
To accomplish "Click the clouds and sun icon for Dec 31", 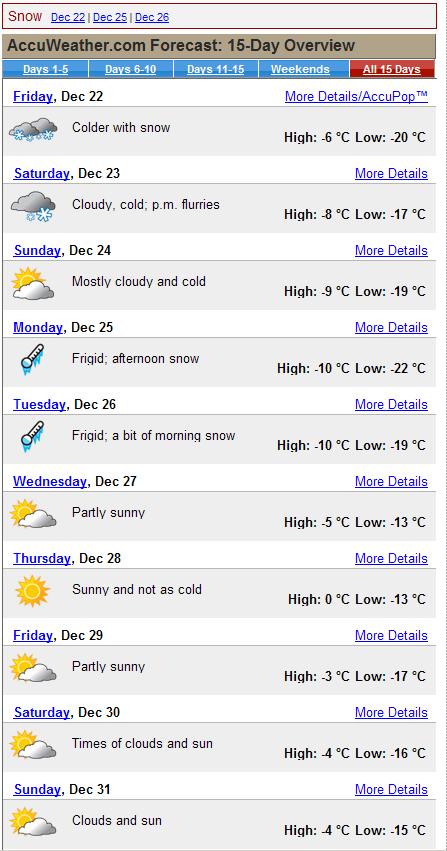I will pos(33,822).
